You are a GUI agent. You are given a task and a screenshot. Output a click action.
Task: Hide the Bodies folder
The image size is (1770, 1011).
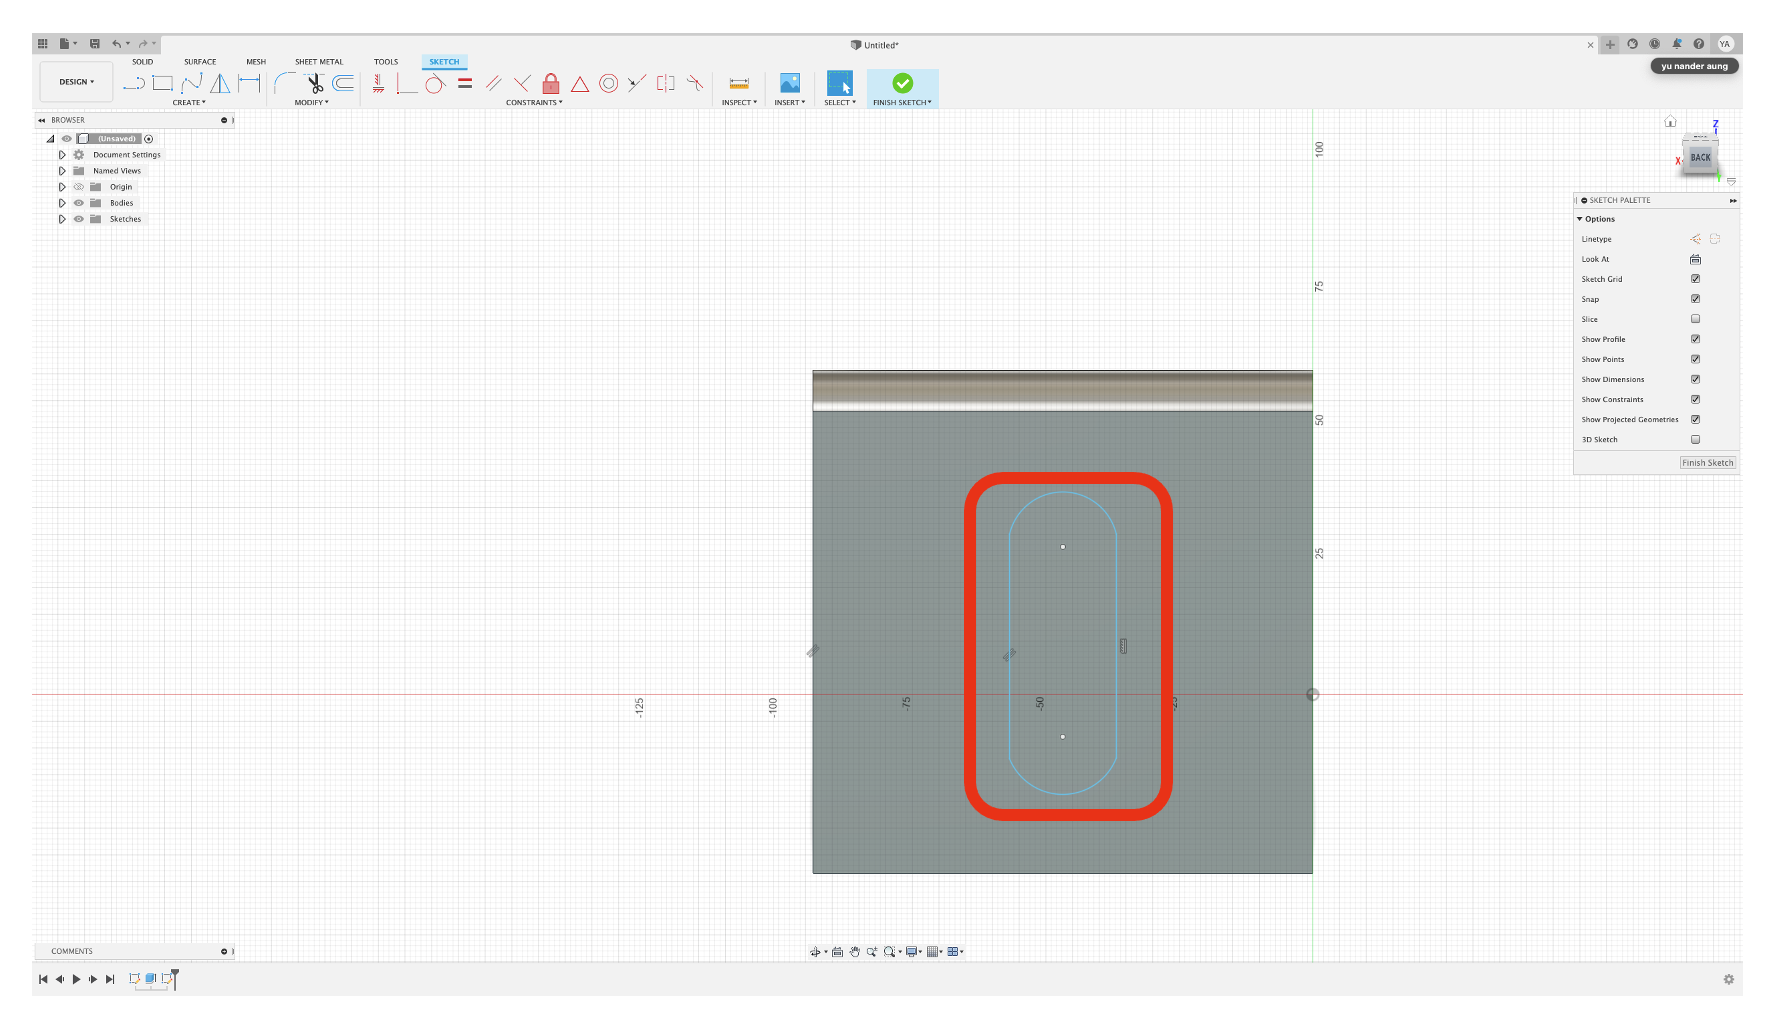(79, 203)
